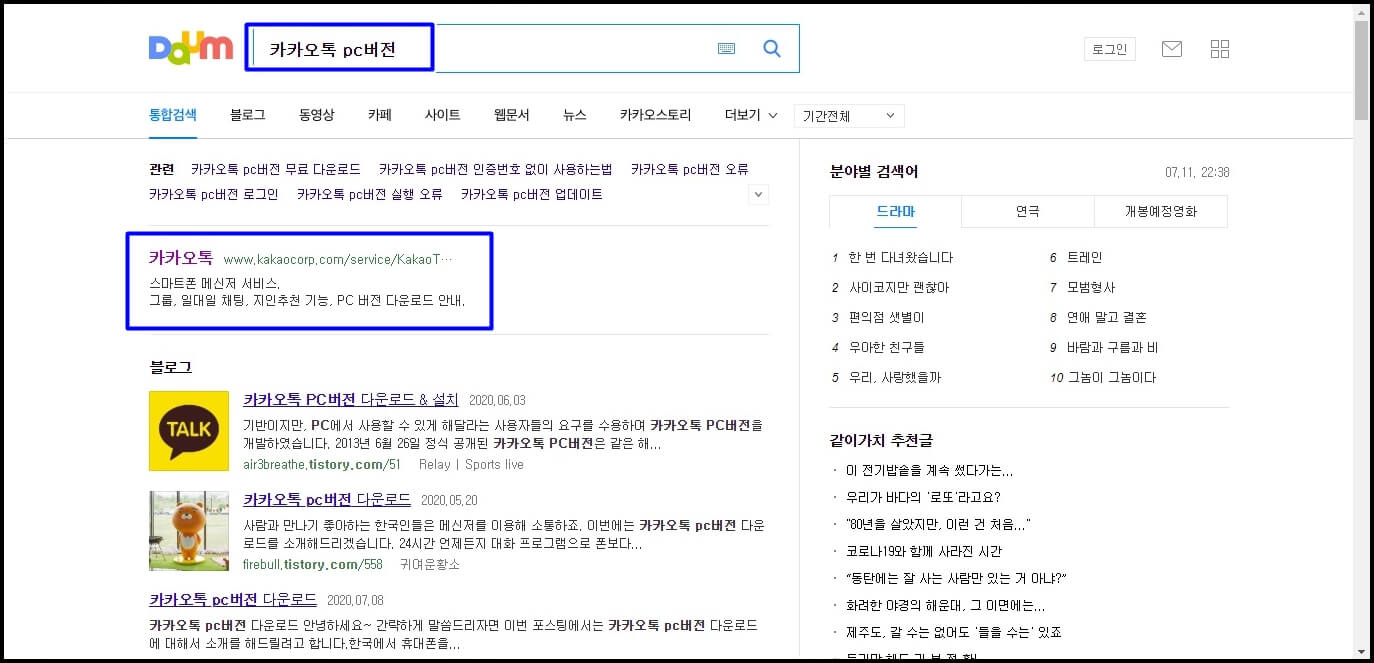Image resolution: width=1374 pixels, height=663 pixels.
Task: Click related search 카카오톡 pc버전 실행 오류
Action: click(x=370, y=194)
